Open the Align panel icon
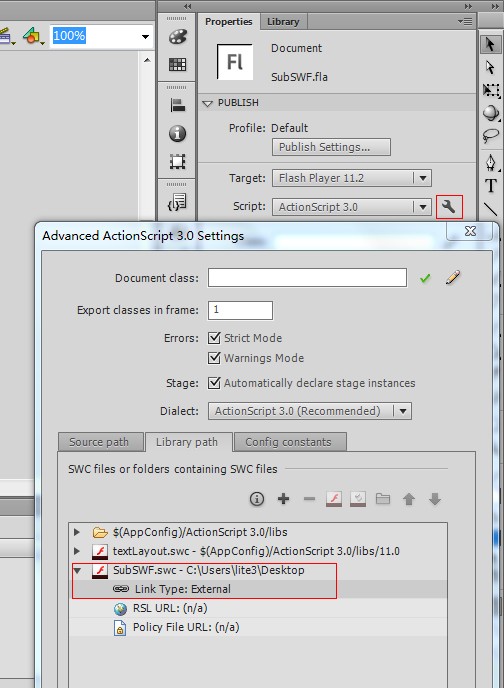Viewport: 504px width, 688px height. click(177, 105)
